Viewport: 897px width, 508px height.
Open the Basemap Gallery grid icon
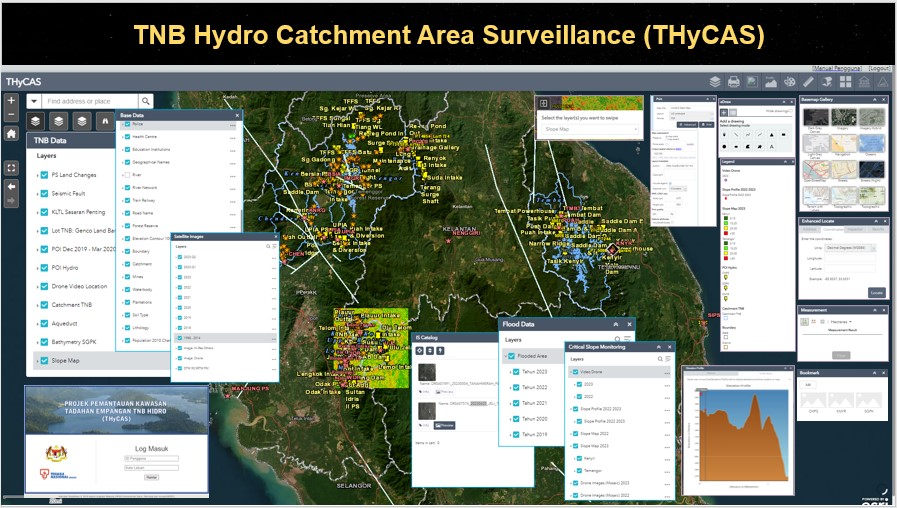pyautogui.click(x=846, y=82)
